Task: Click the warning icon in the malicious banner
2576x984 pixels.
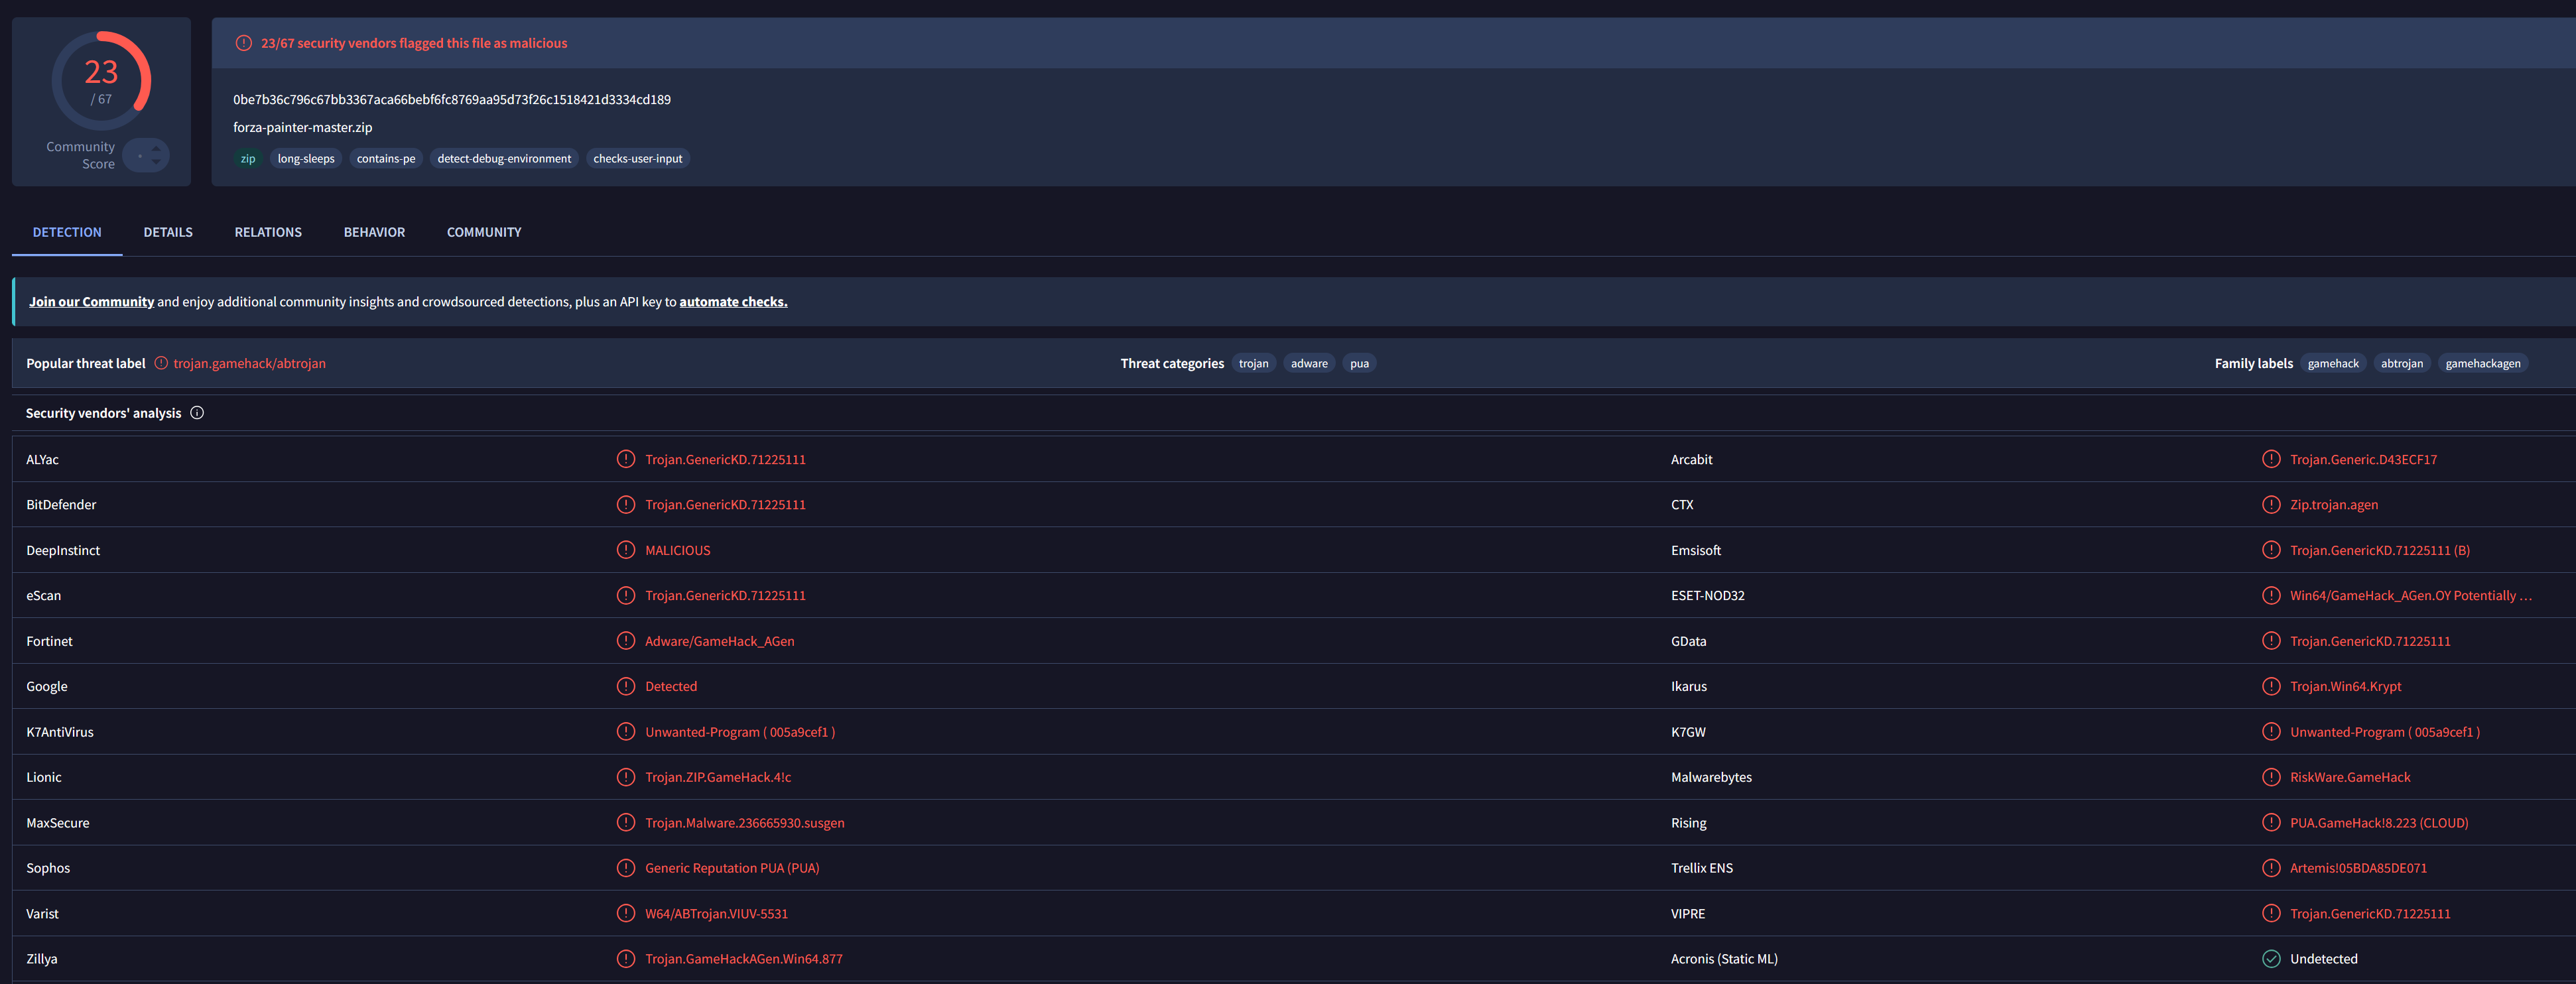Action: [x=243, y=43]
